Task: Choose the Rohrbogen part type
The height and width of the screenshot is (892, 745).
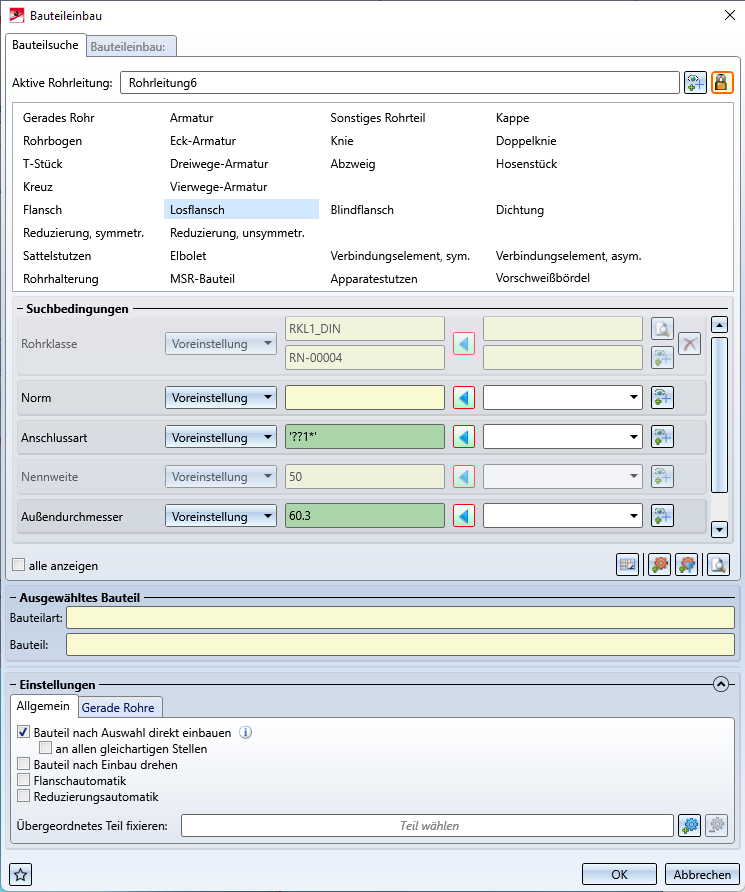Action: pyautogui.click(x=52, y=141)
